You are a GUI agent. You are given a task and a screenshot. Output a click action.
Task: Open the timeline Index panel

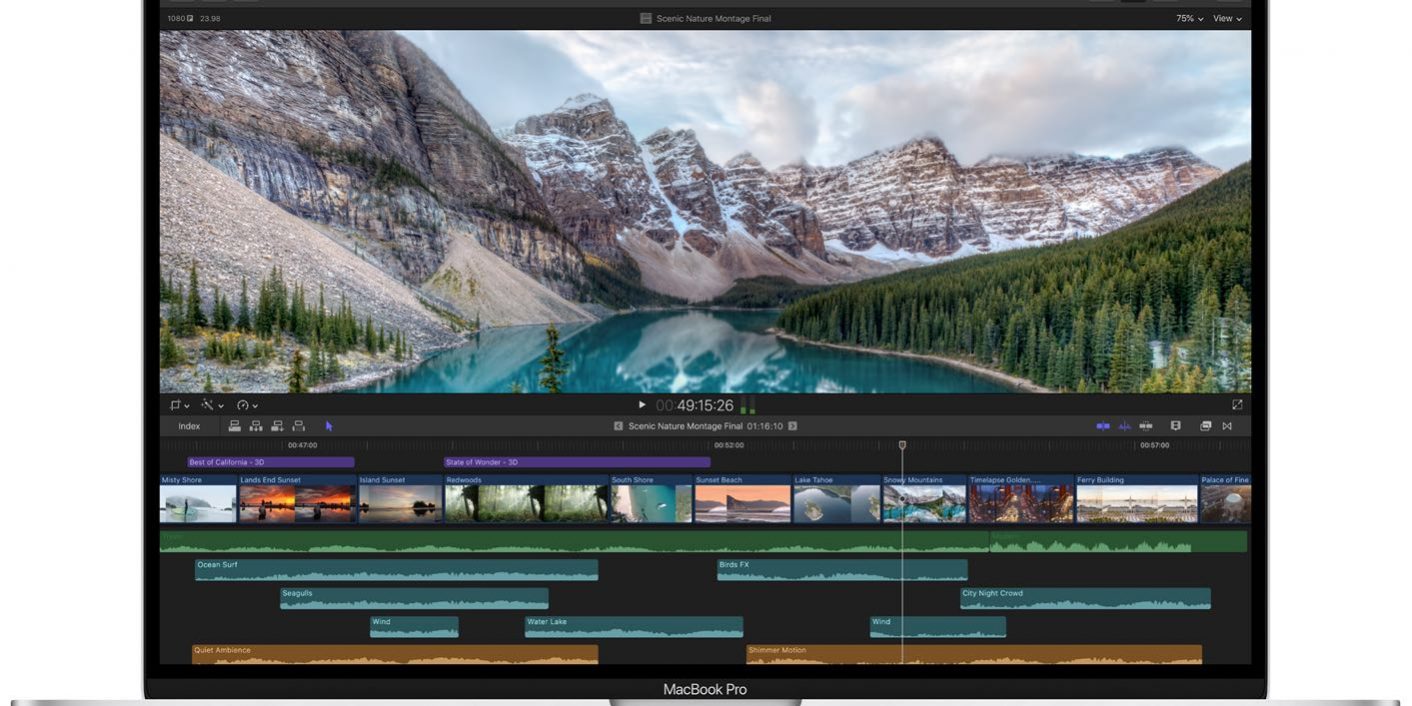coord(189,426)
